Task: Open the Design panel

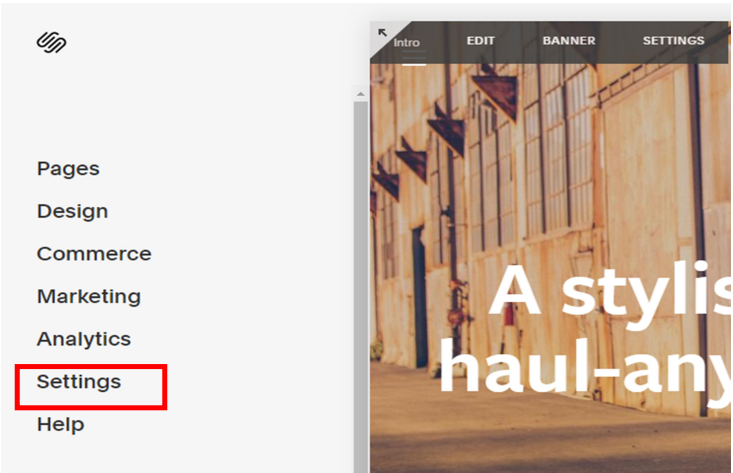Action: 72,211
